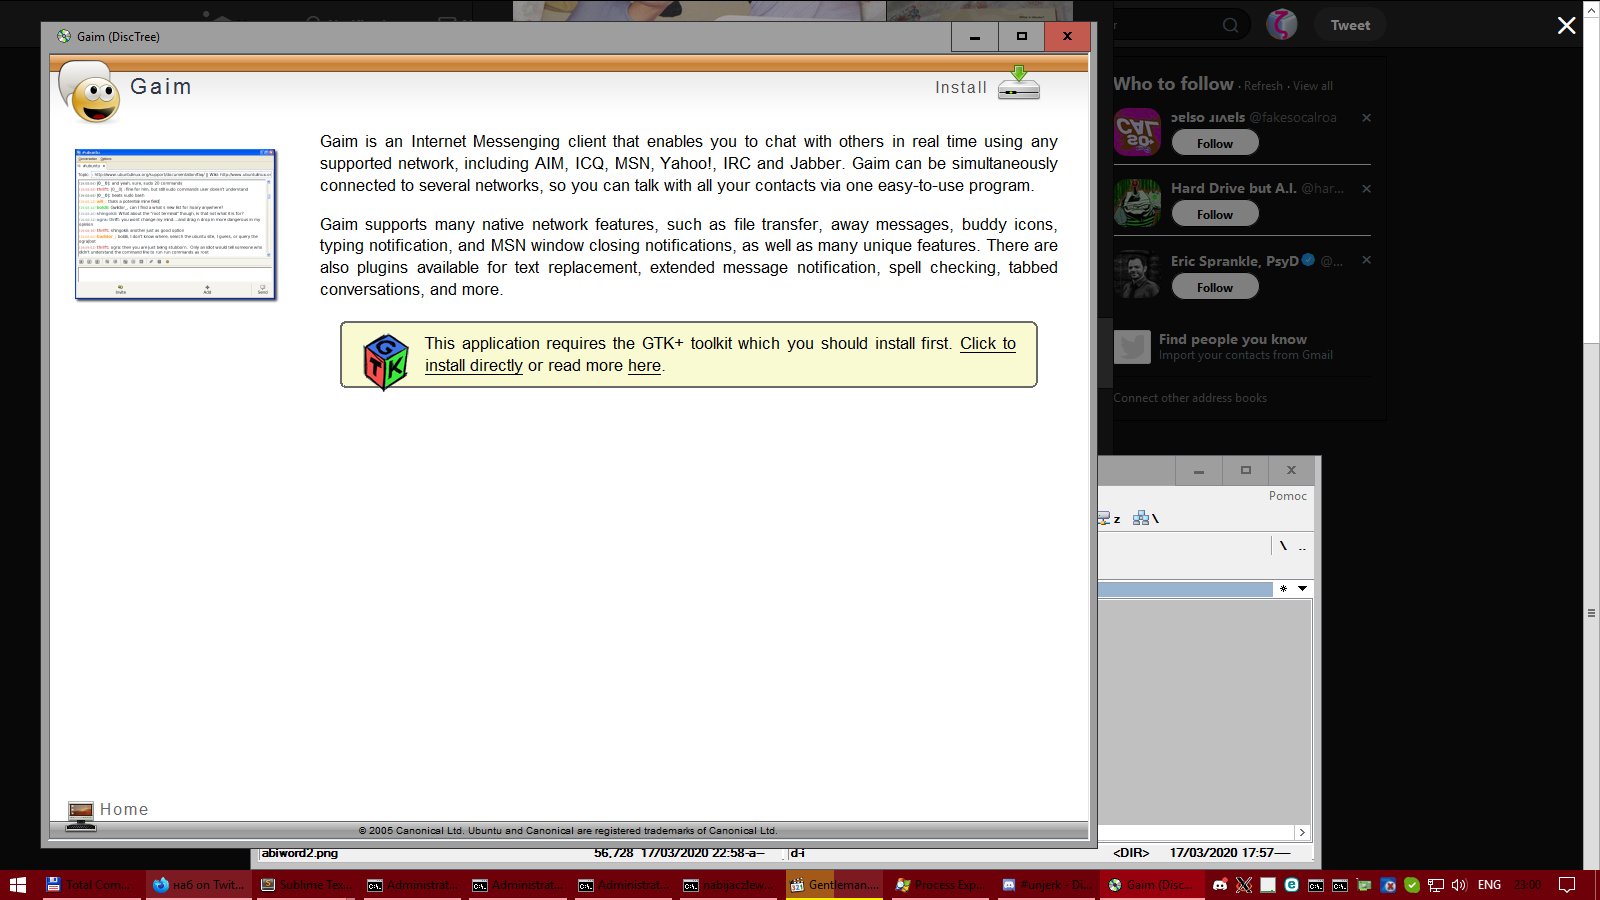Screen dimensions: 1600x900
Task: Click the asterisk favorites button
Action: (1283, 589)
